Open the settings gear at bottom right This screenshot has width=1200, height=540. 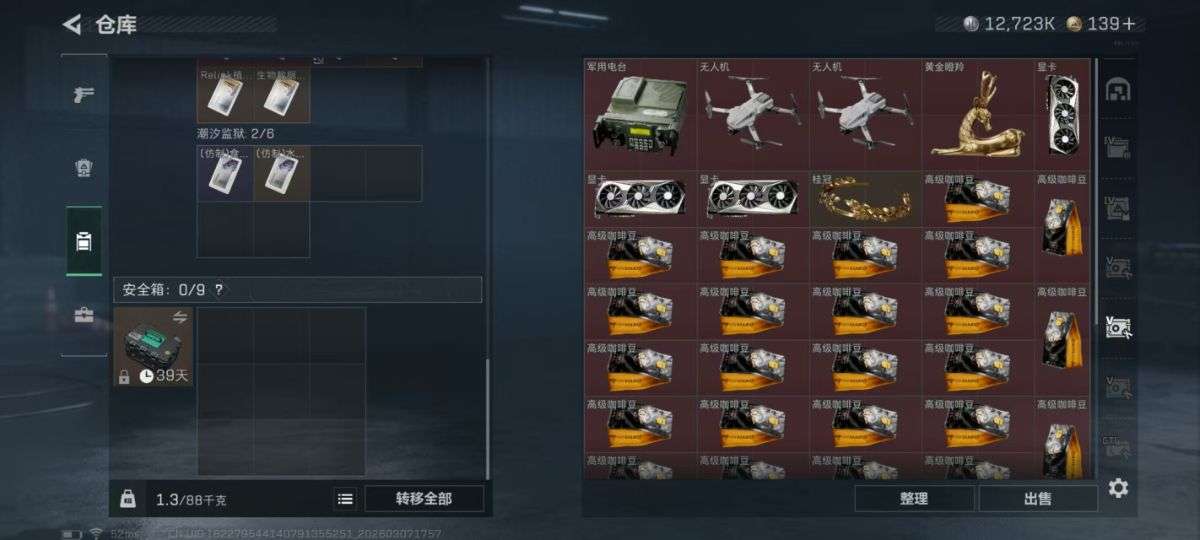coord(1118,488)
